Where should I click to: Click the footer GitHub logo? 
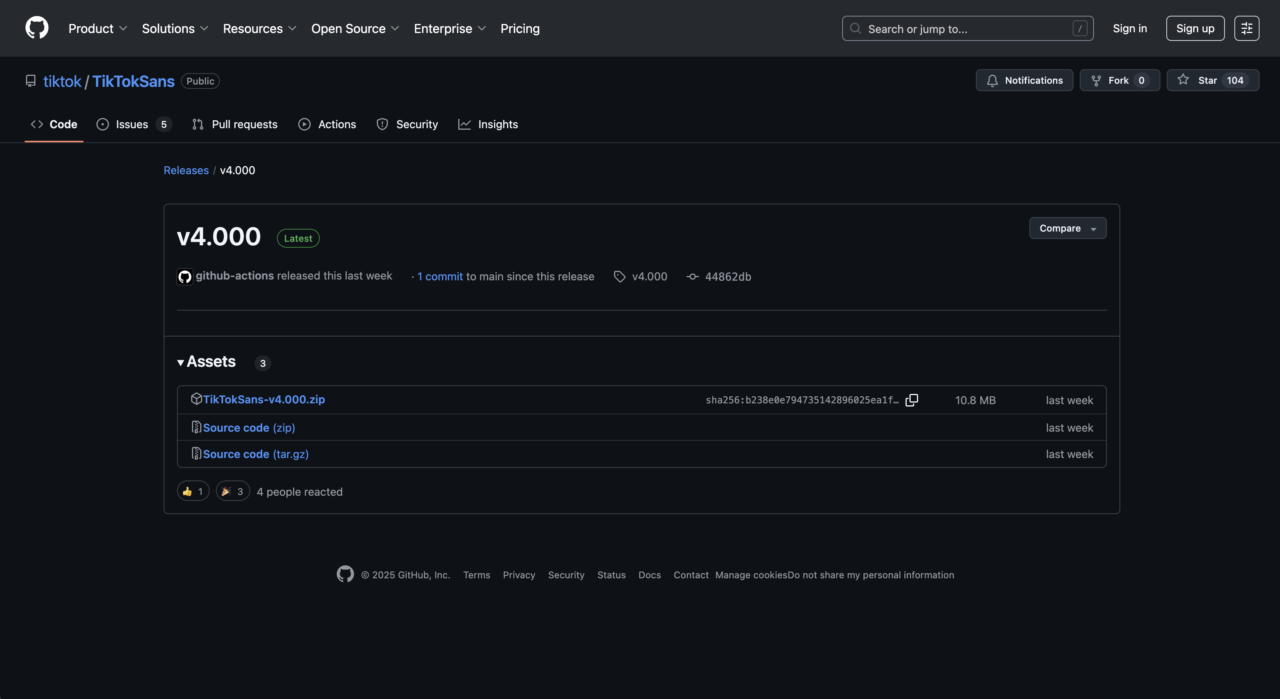[345, 574]
